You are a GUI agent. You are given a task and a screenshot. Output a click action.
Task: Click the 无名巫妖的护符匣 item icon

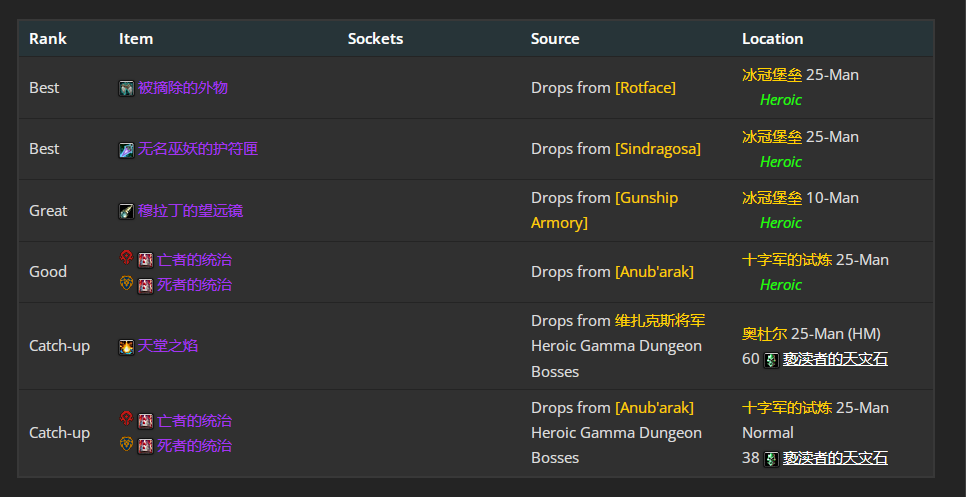pyautogui.click(x=126, y=150)
